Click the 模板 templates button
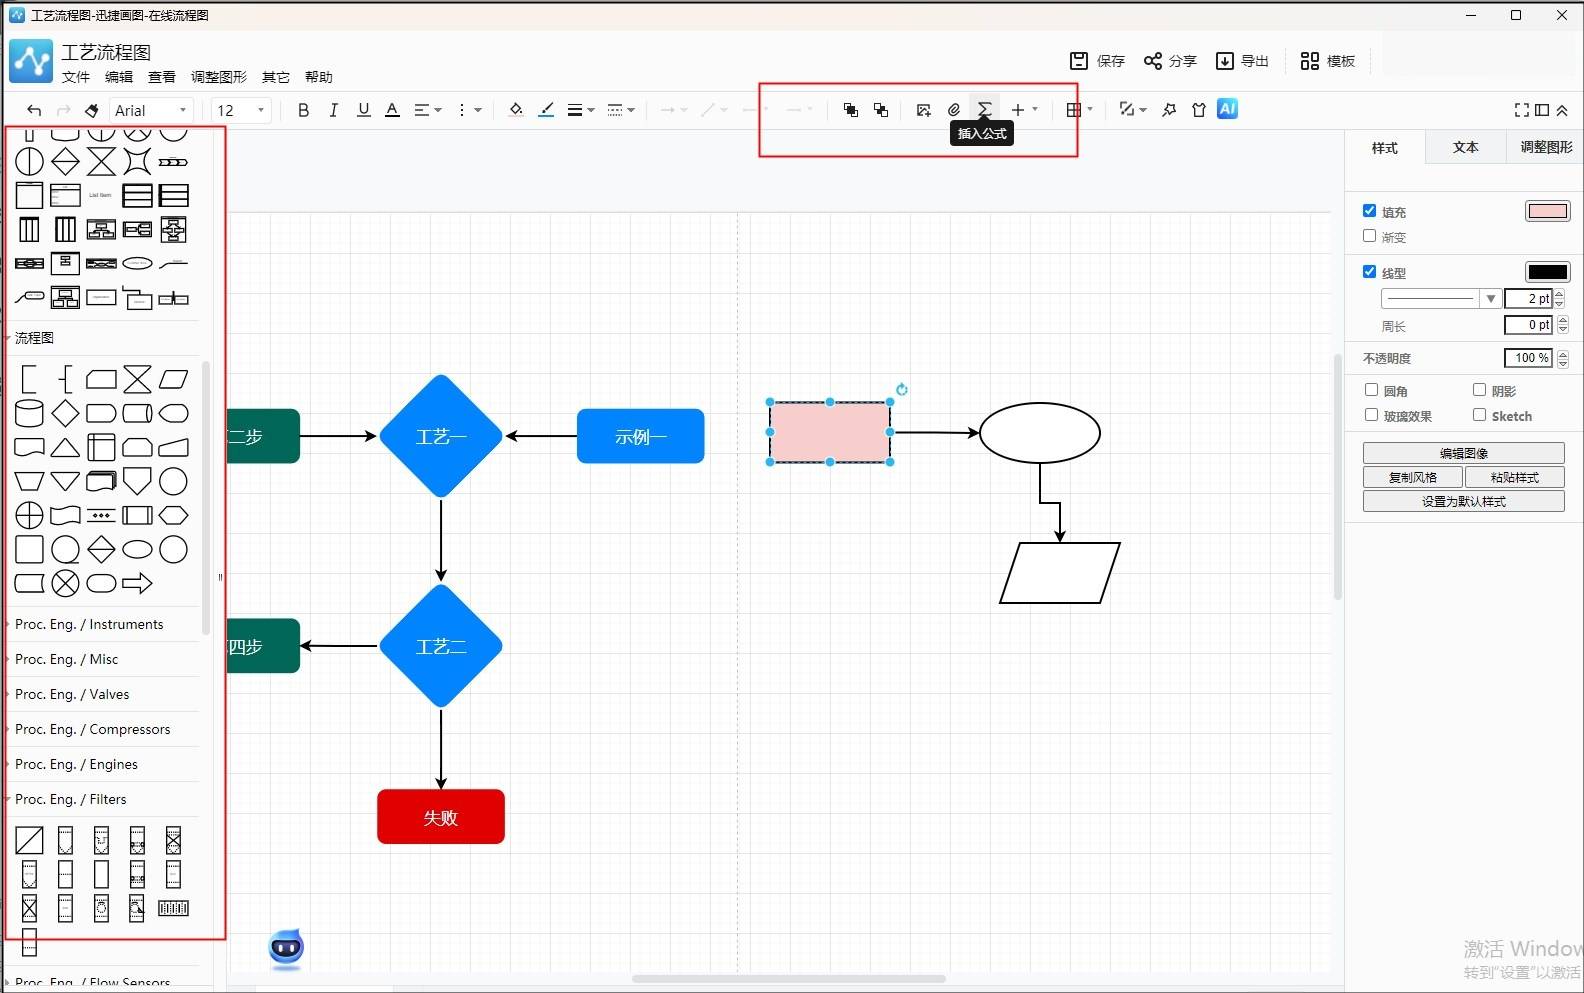This screenshot has height=993, width=1584. 1328,61
